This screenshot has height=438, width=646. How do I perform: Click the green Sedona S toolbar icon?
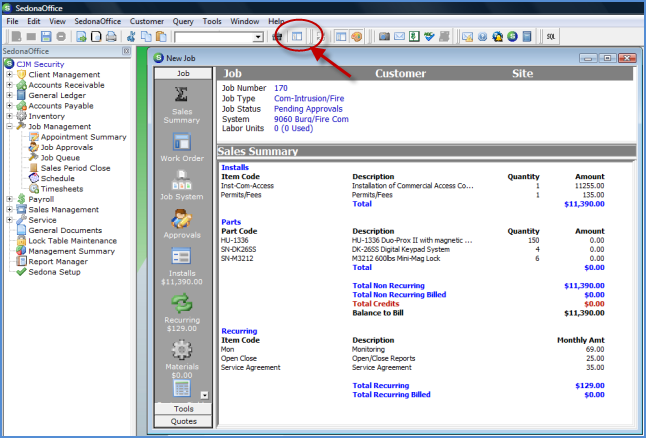512,37
